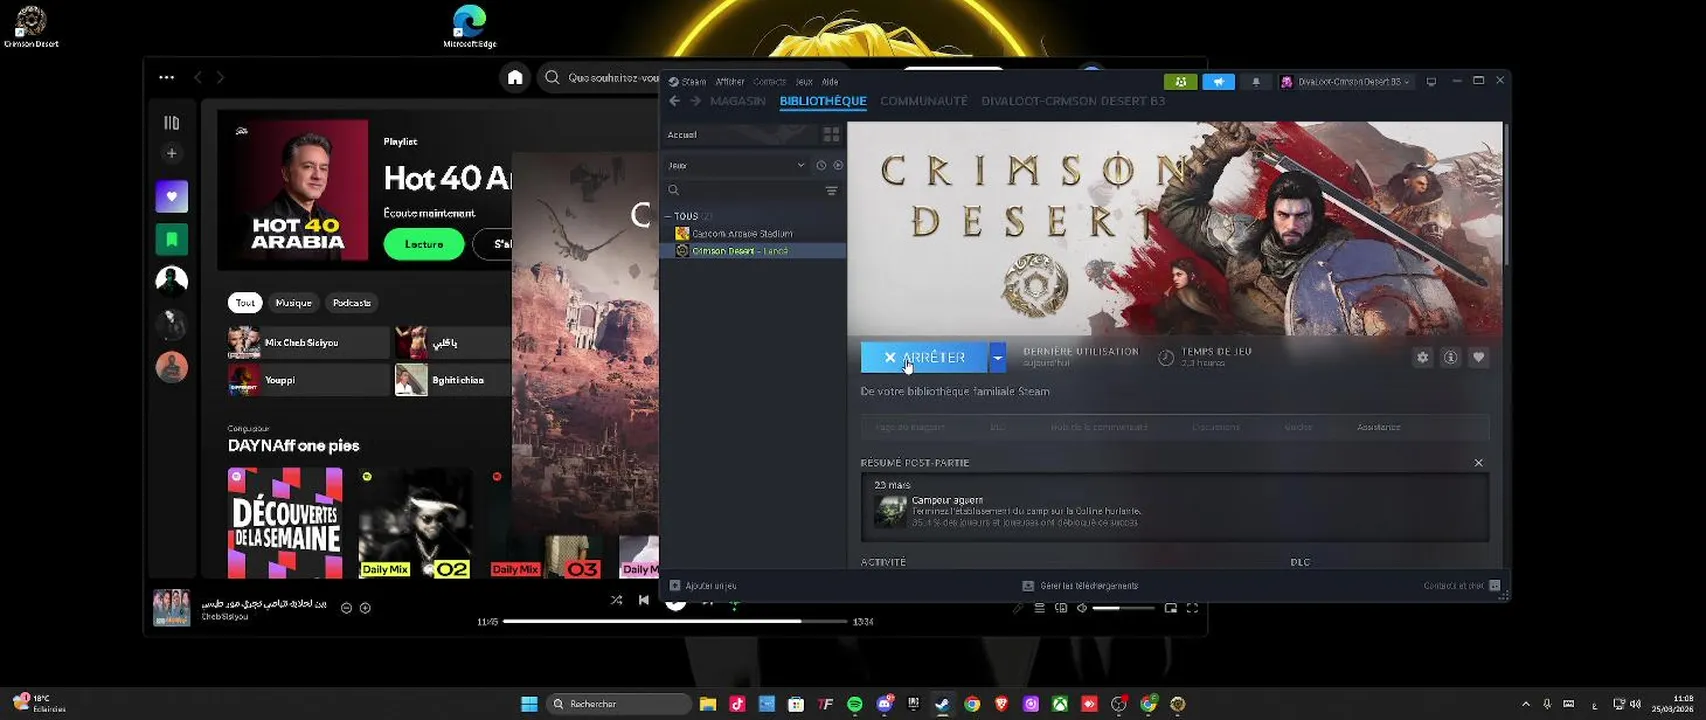Switch to Magasin tab in Steam
The image size is (1706, 720).
(738, 101)
